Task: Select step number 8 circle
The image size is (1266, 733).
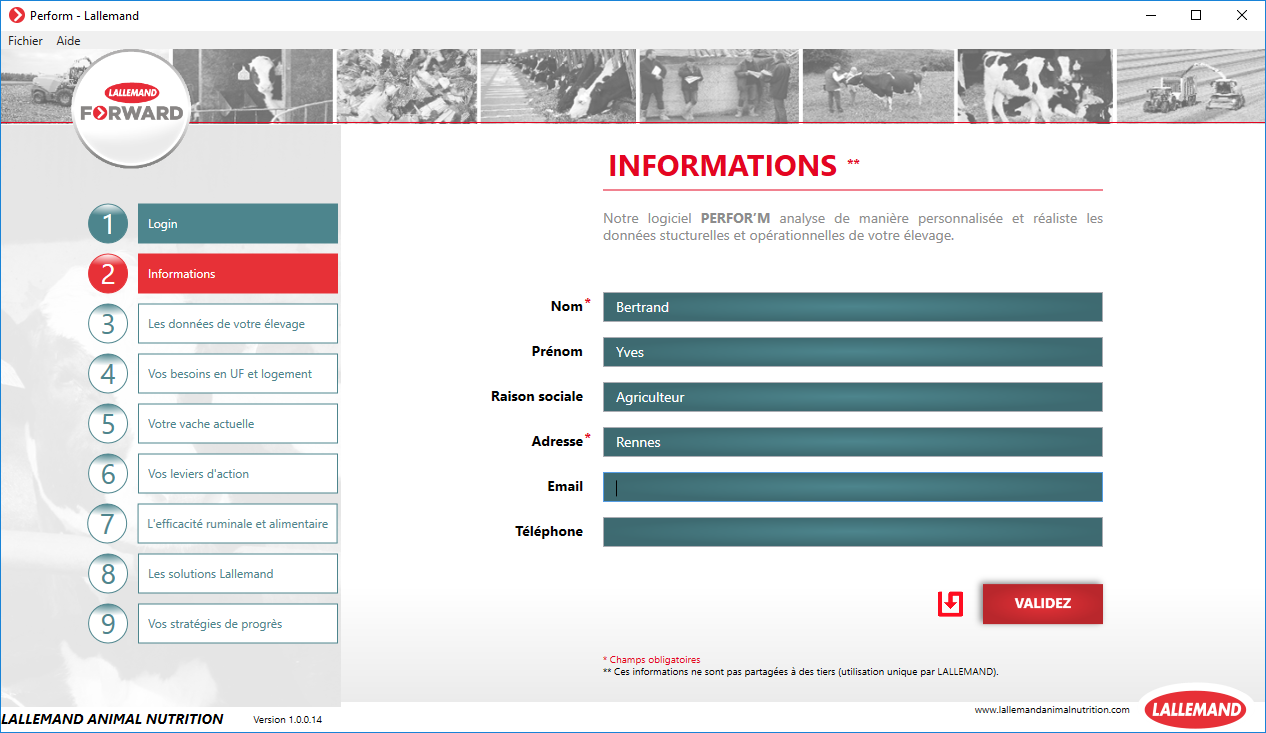Action: pos(108,574)
